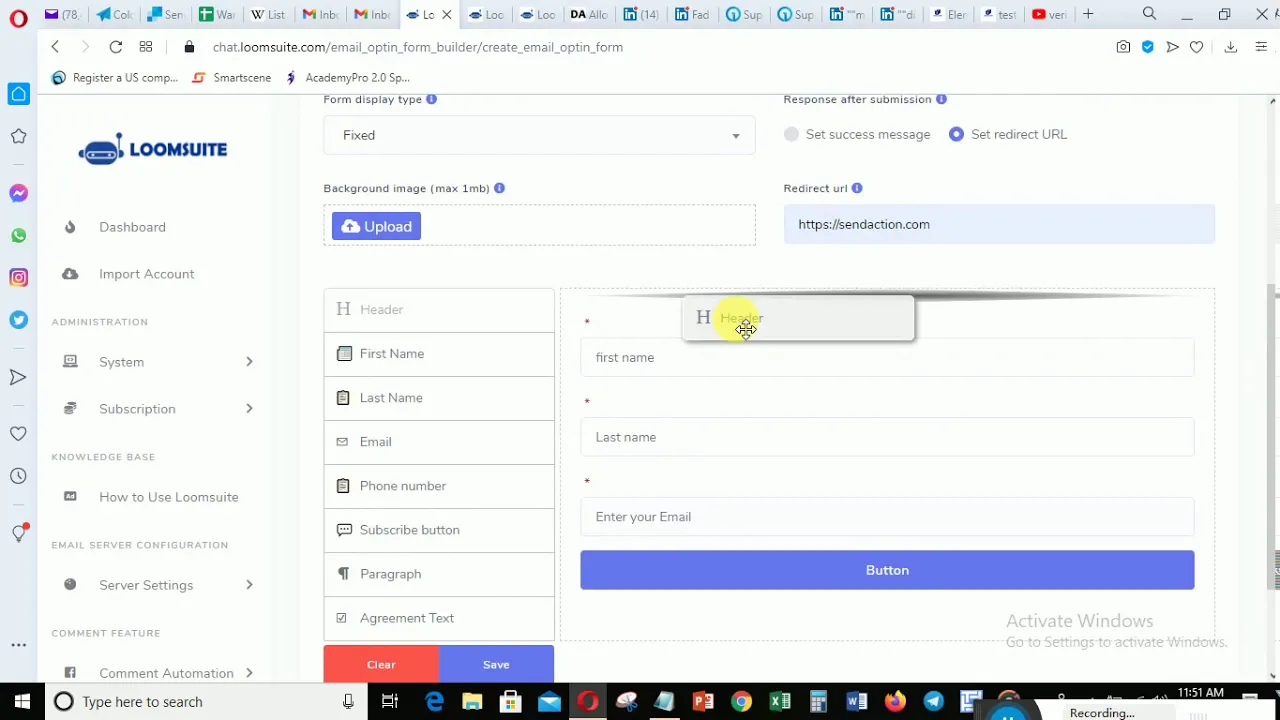This screenshot has width=1280, height=720.
Task: Open the Form display type dropdown
Action: (539, 135)
